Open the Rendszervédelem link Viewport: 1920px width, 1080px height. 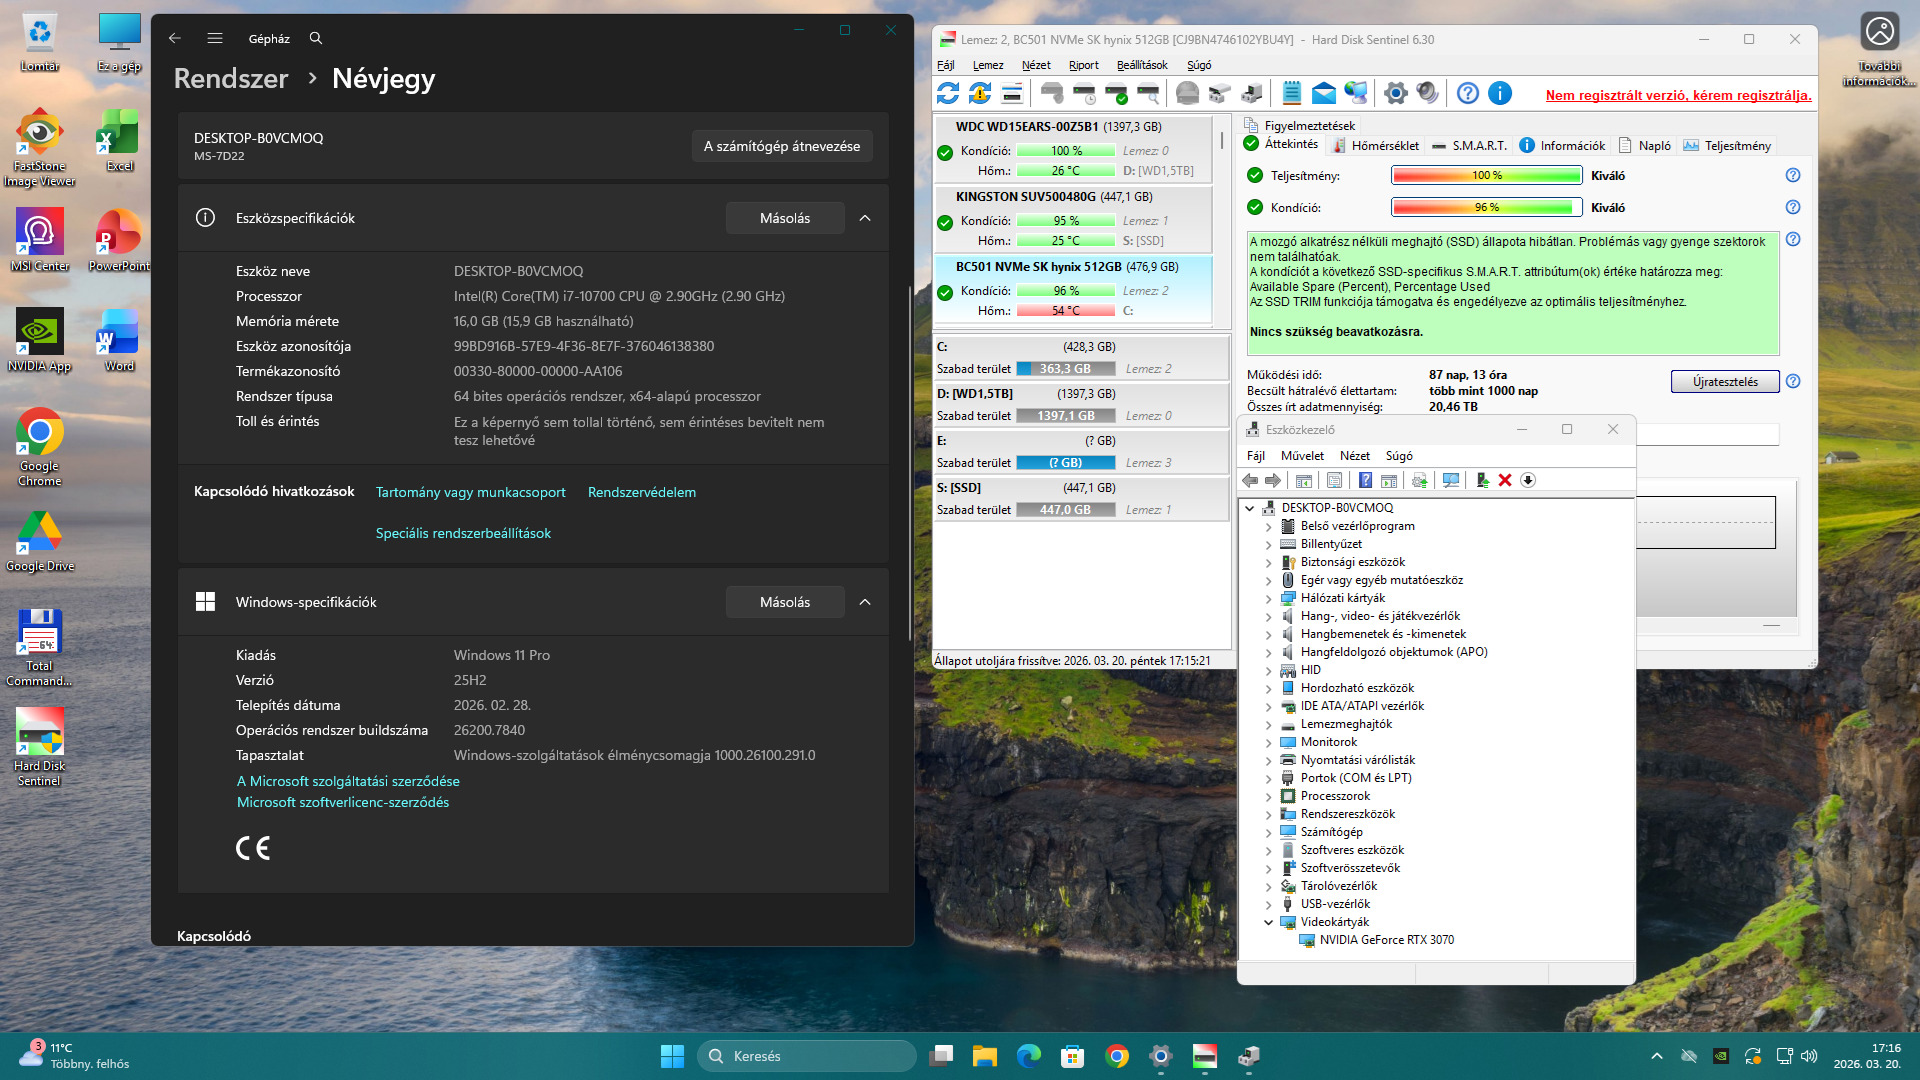pyautogui.click(x=641, y=492)
